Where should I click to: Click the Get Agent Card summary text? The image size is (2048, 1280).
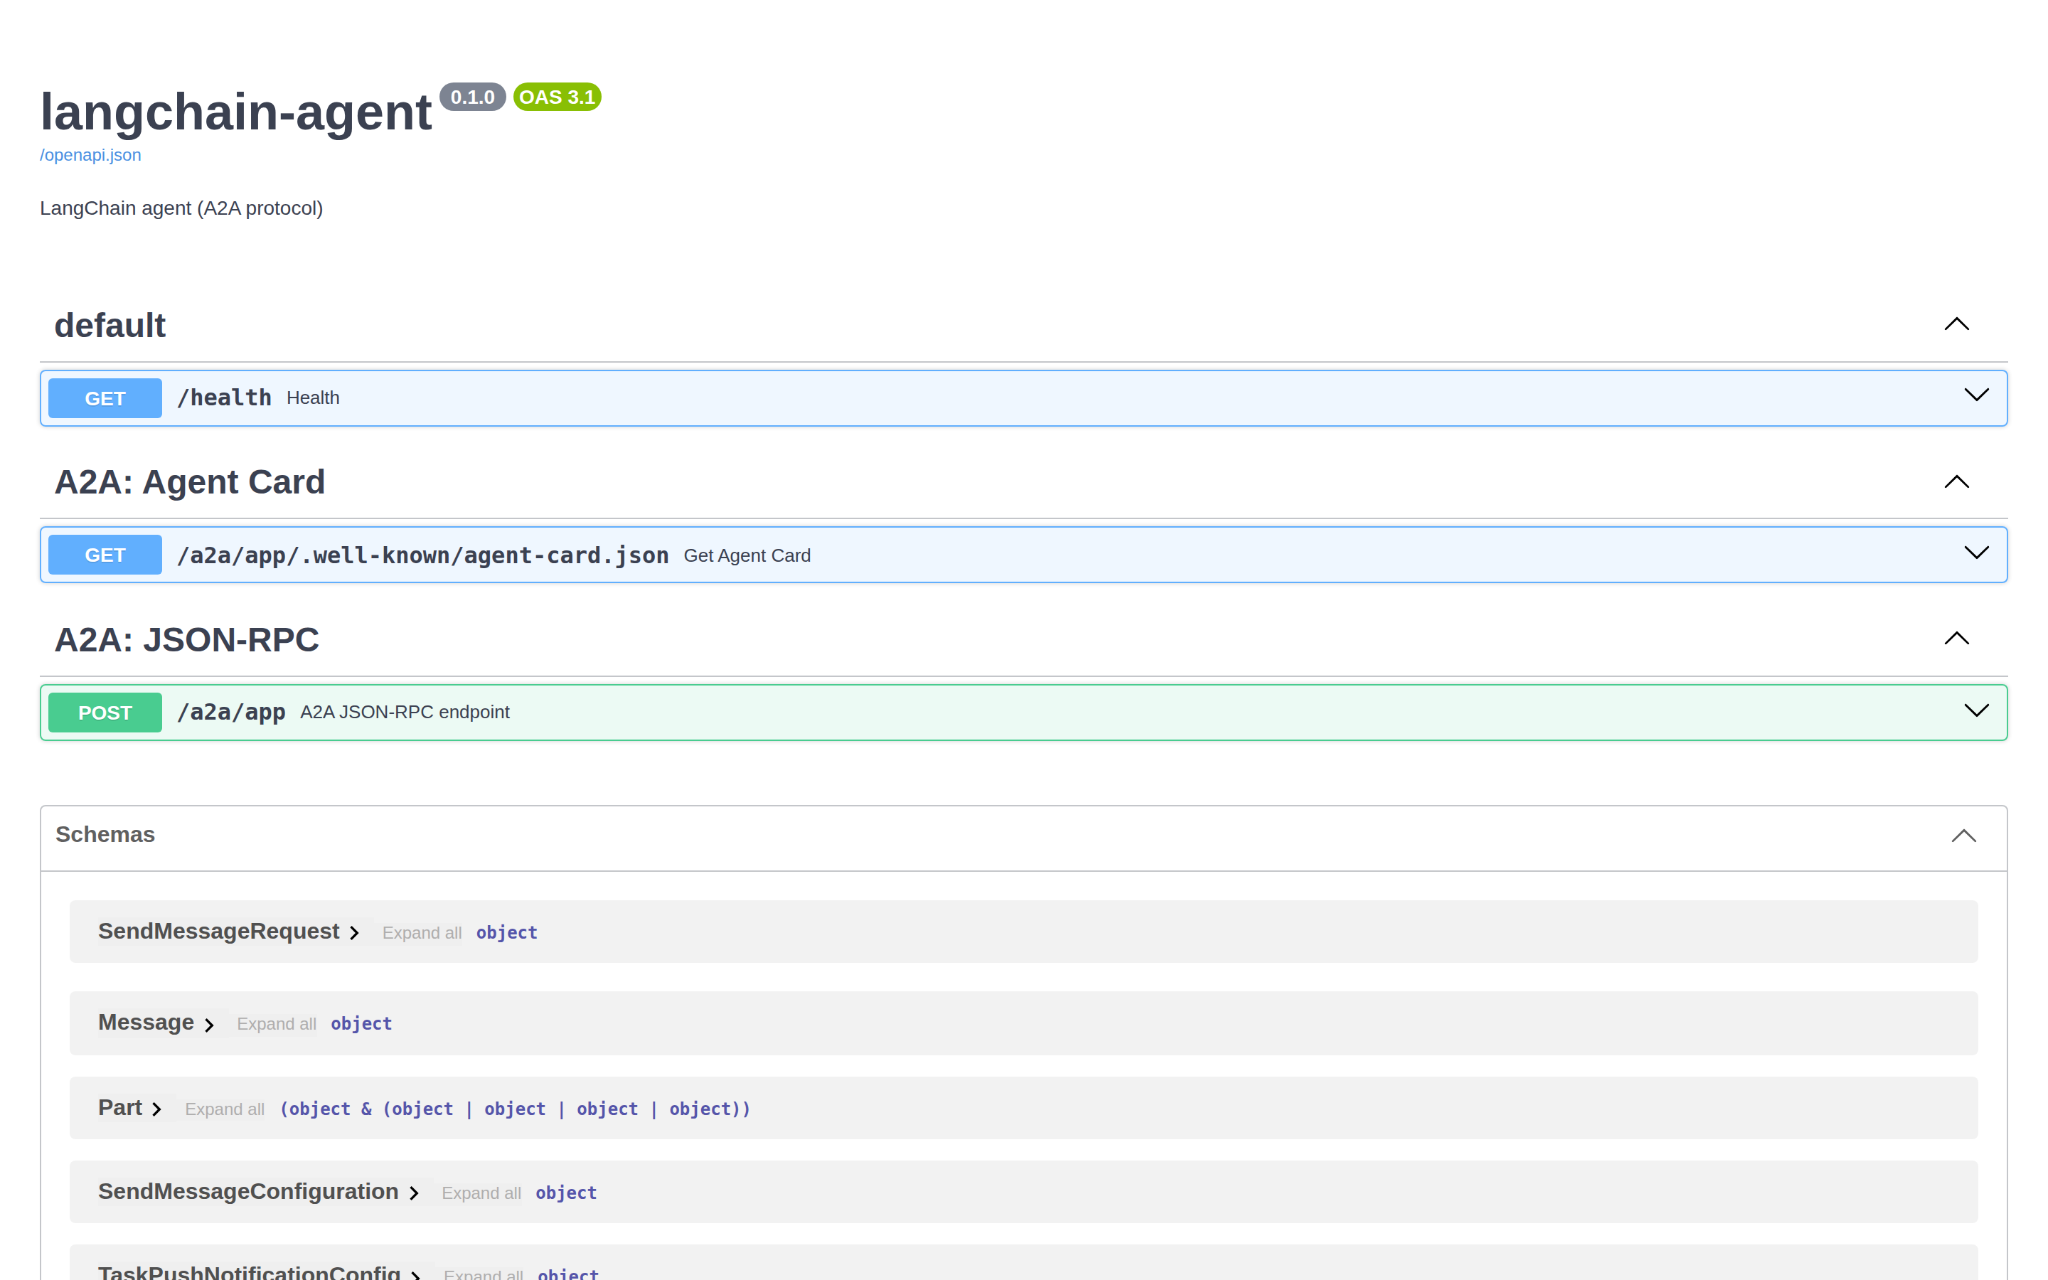[x=747, y=556]
